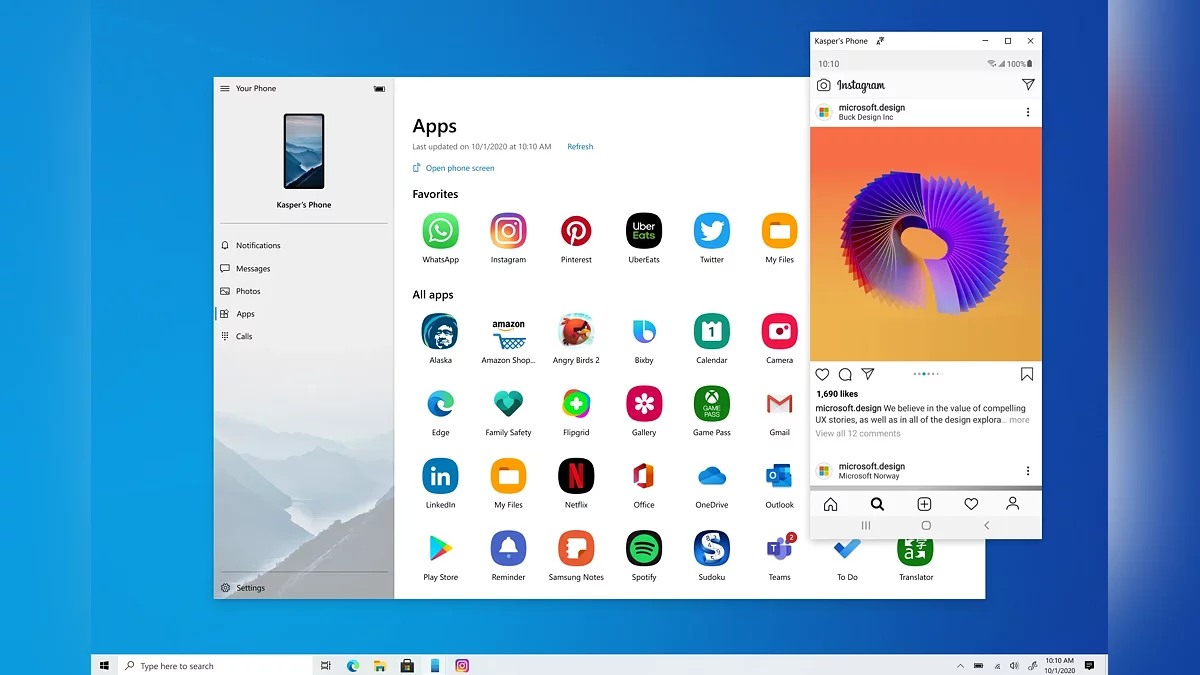Screen dimensions: 1200x675
Task: Launch the Translator app
Action: pos(916,552)
